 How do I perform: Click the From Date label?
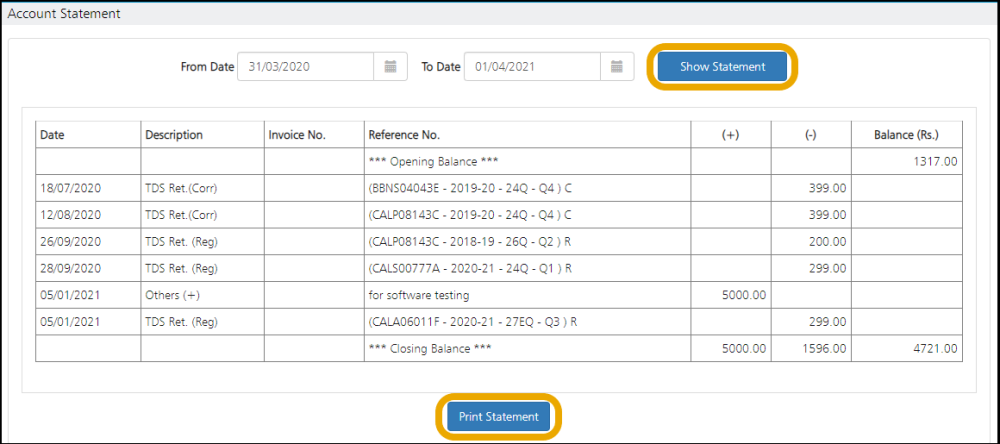pos(207,66)
